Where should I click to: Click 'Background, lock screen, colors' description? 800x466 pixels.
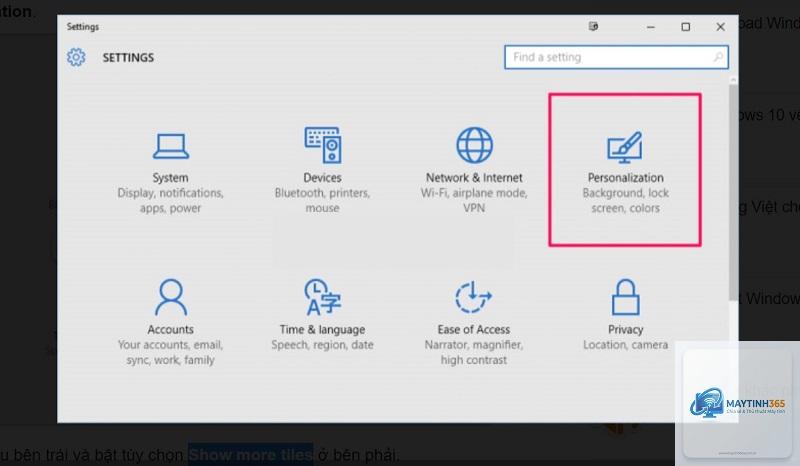point(626,201)
